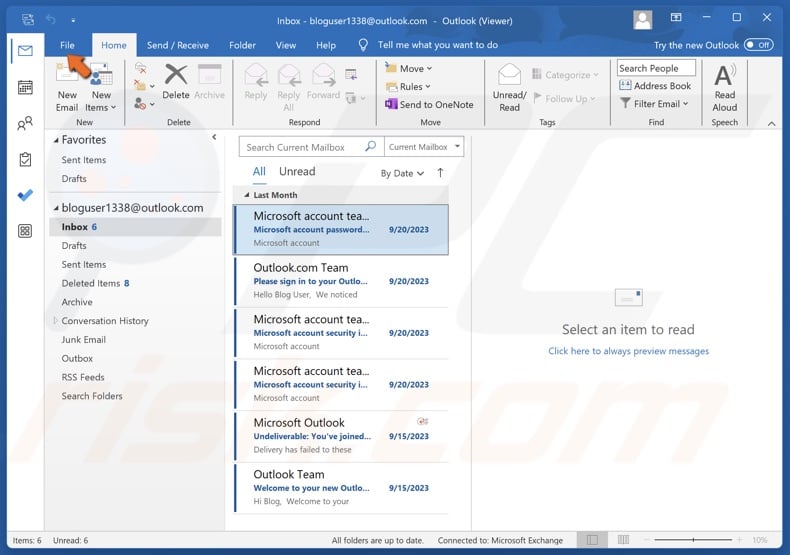Image resolution: width=790 pixels, height=555 pixels.
Task: Open the New Items menu
Action: [x=101, y=88]
